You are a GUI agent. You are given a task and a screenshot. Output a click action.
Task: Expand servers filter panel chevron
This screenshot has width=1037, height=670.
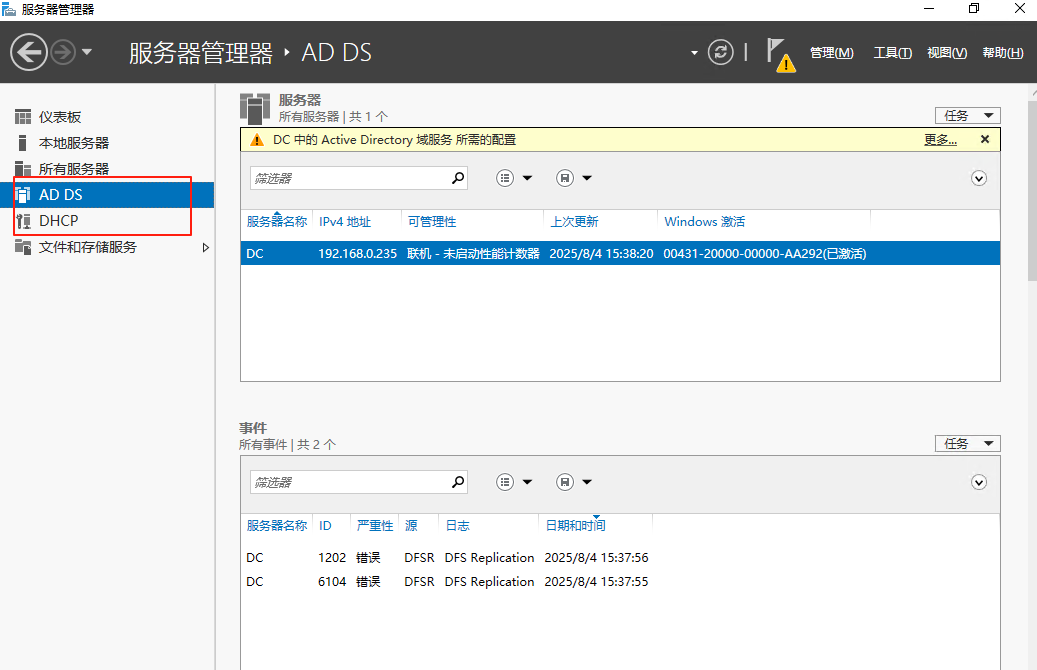(979, 178)
